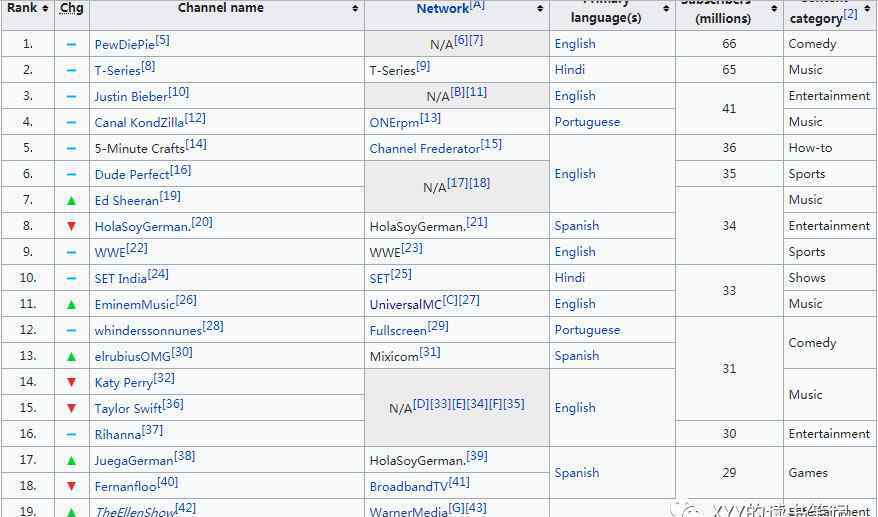878x517 pixels.
Task: Open the HolaSoyGerman channel name link
Action: [x=142, y=226]
